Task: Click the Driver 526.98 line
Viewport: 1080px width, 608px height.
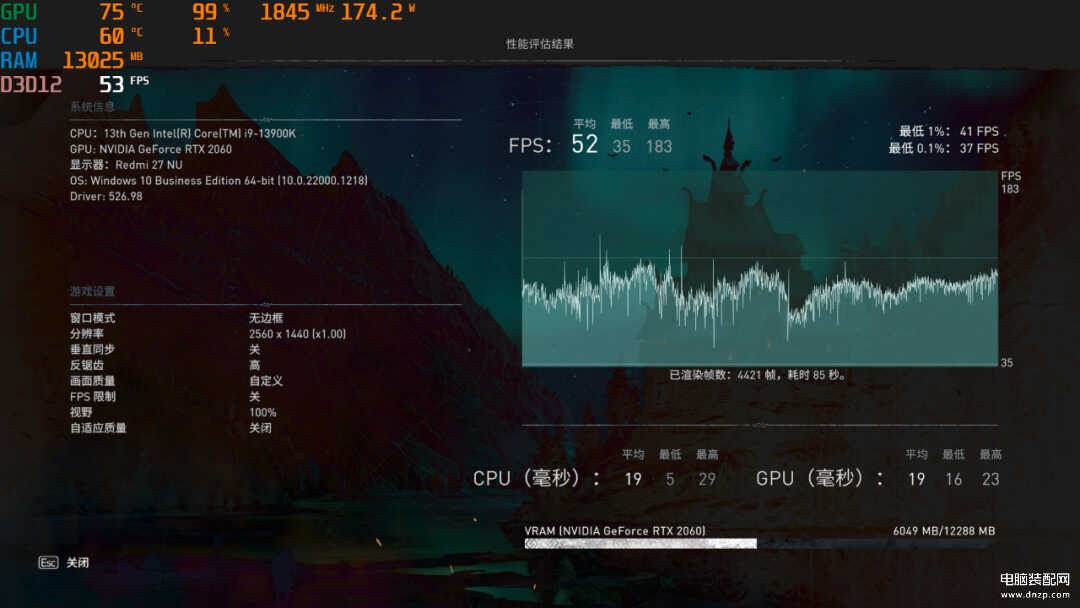Action: point(106,196)
